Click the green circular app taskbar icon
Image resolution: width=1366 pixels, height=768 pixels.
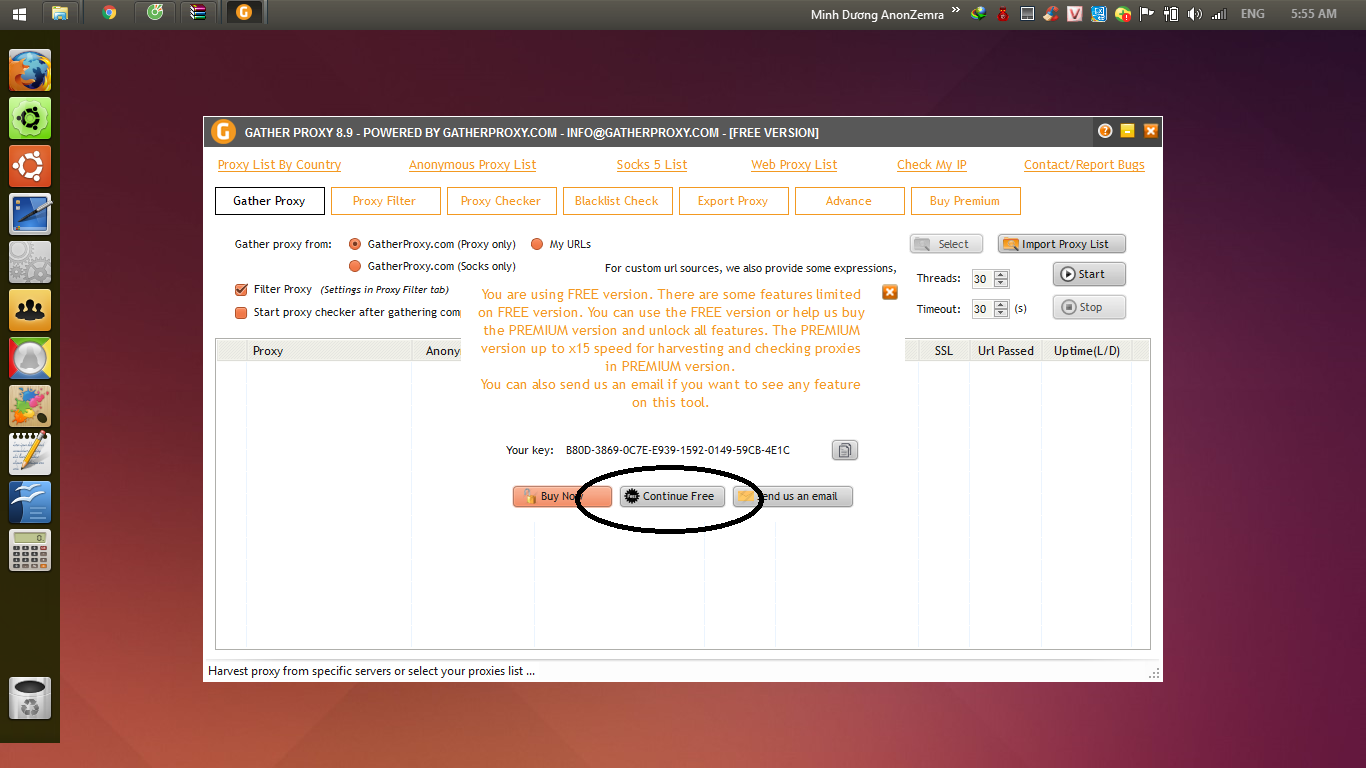coord(154,14)
